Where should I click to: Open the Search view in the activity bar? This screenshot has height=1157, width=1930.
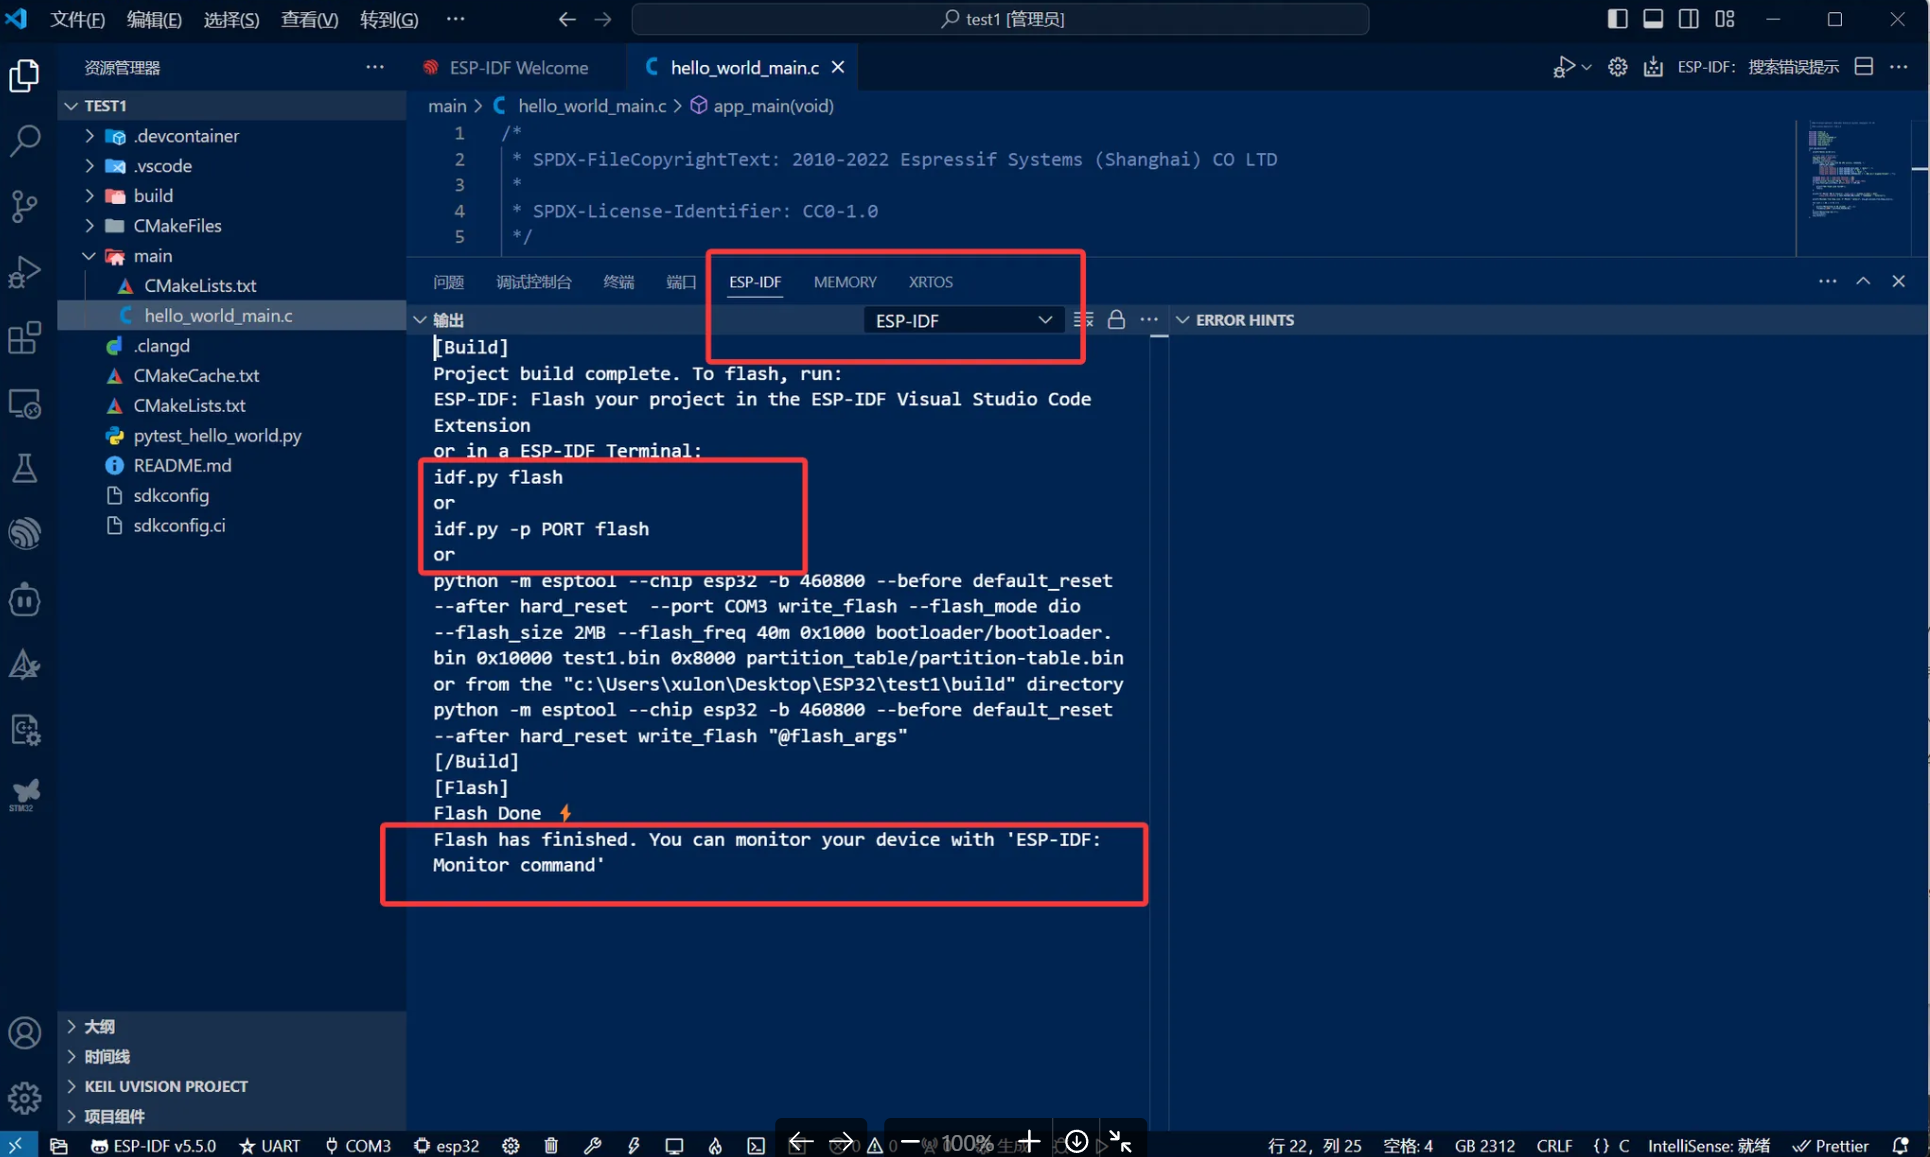(x=24, y=140)
